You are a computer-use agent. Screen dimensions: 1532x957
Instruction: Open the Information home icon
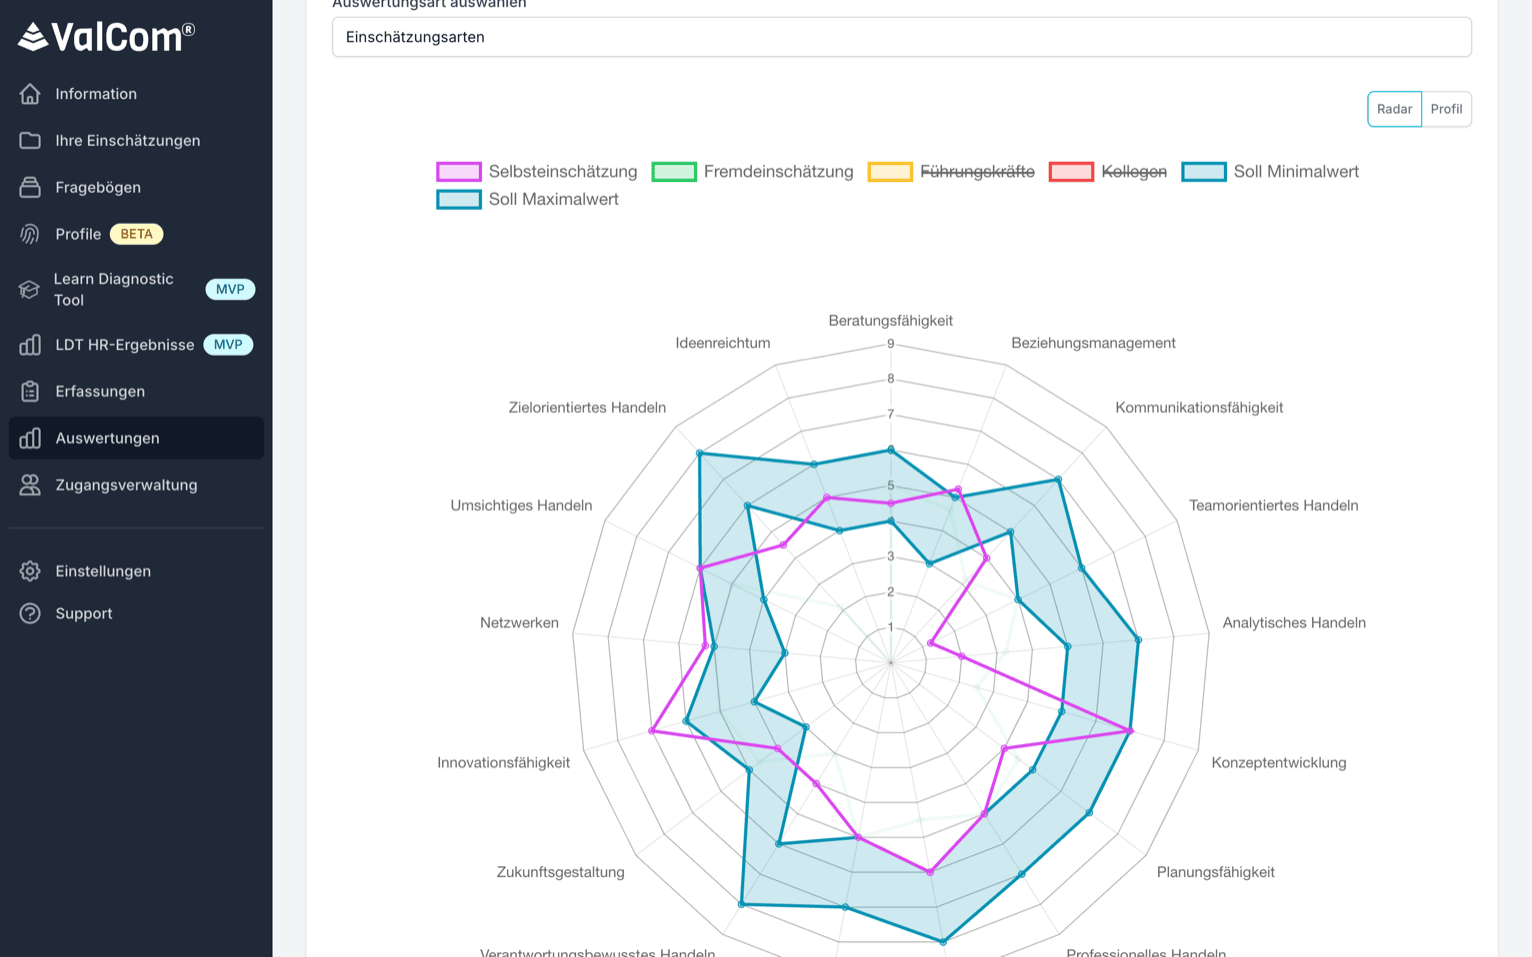coord(30,93)
